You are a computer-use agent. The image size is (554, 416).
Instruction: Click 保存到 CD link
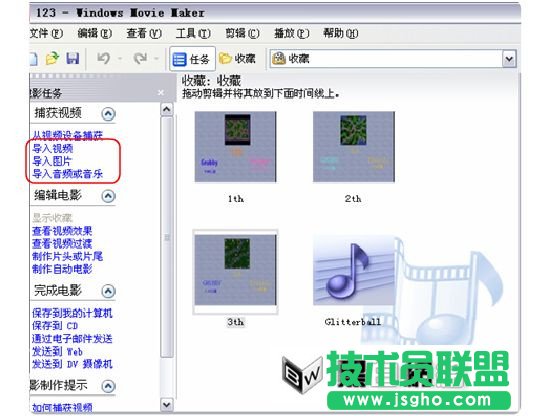pyautogui.click(x=55, y=326)
